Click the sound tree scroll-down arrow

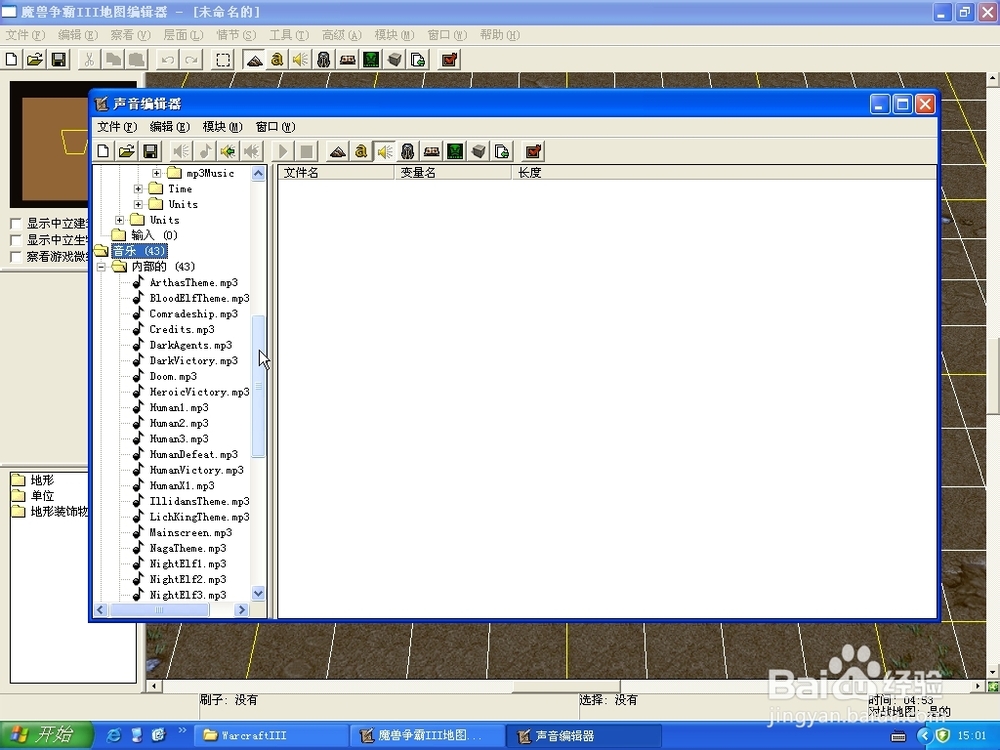click(x=258, y=593)
